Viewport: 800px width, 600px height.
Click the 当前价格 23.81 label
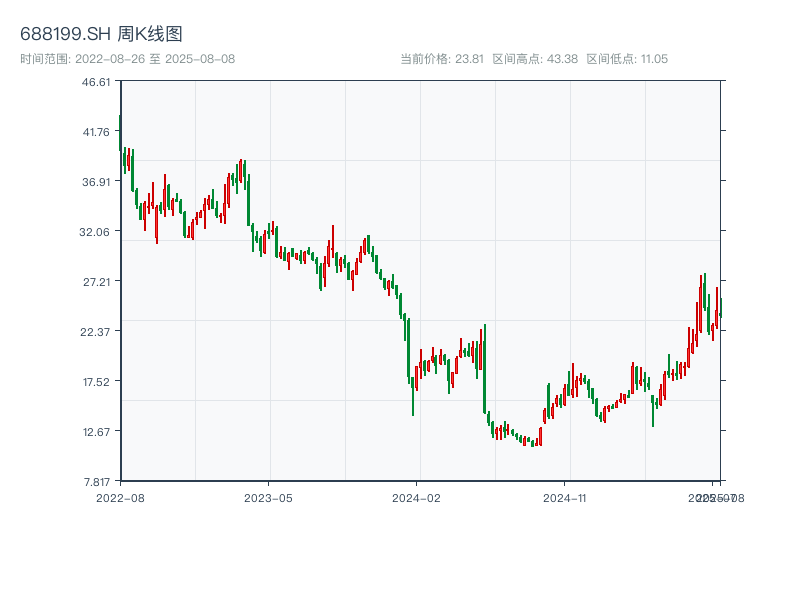click(x=442, y=59)
